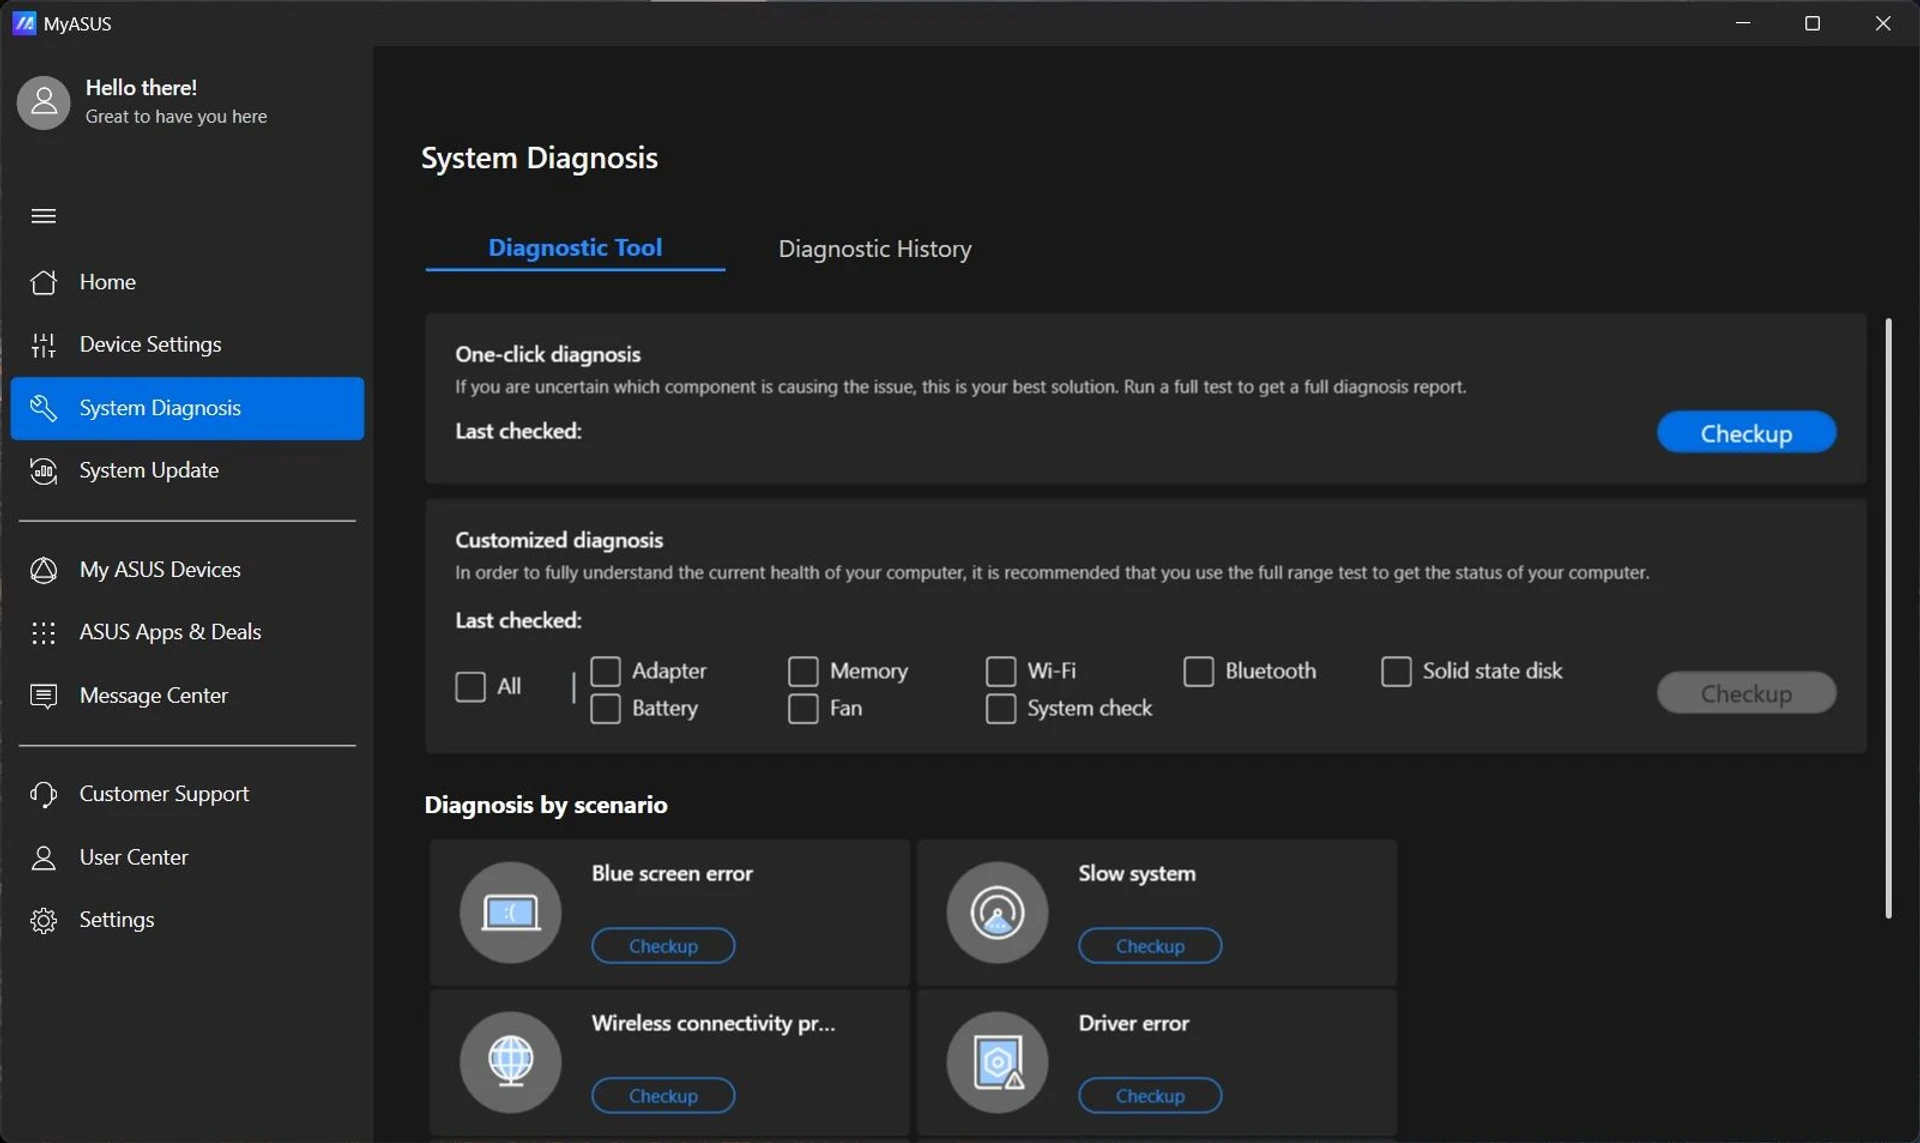Run One-click diagnosis Checkup
Image resolution: width=1920 pixels, height=1143 pixels.
point(1746,433)
